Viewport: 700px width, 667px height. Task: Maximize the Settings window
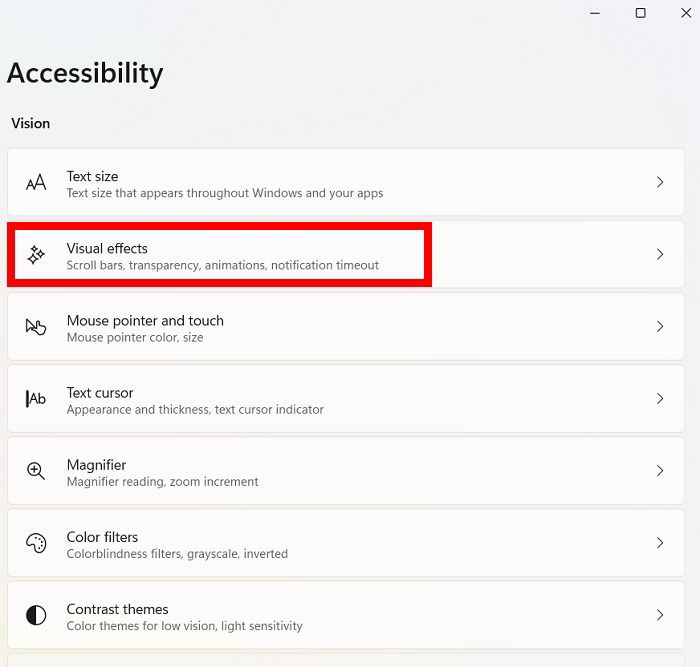(641, 13)
